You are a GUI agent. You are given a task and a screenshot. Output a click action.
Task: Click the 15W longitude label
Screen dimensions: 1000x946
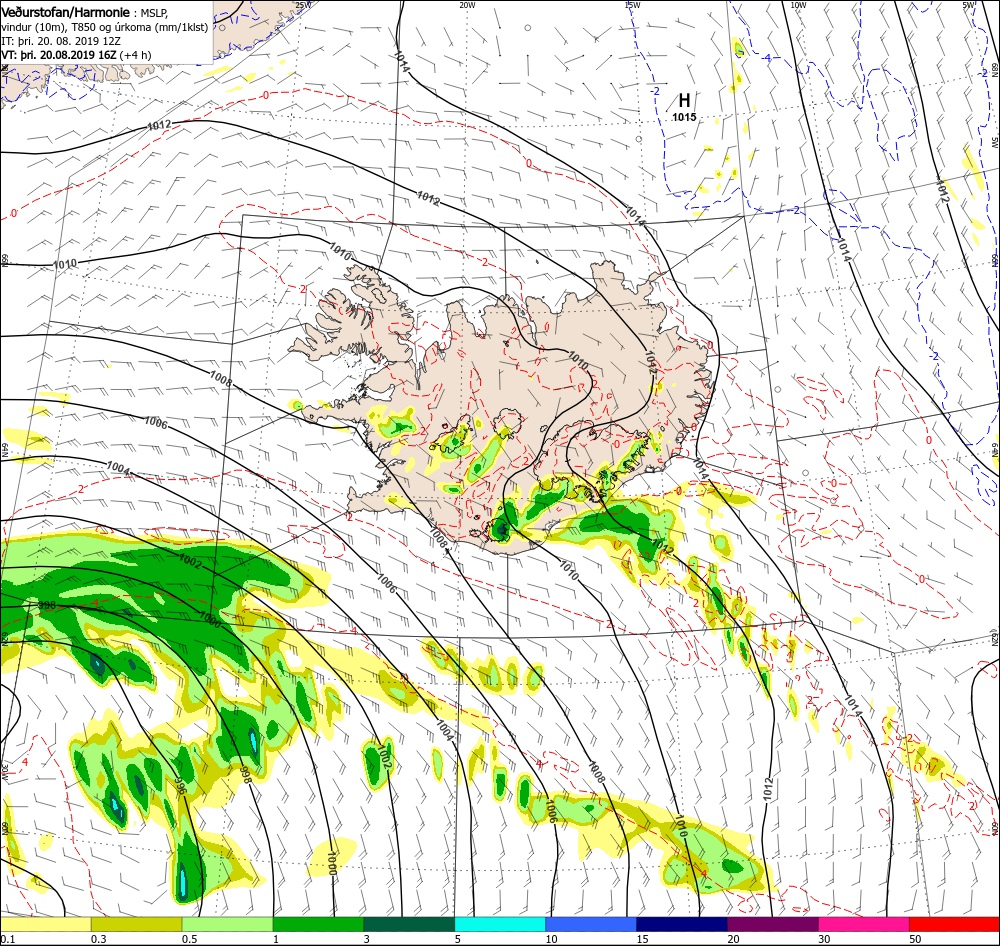point(632,5)
